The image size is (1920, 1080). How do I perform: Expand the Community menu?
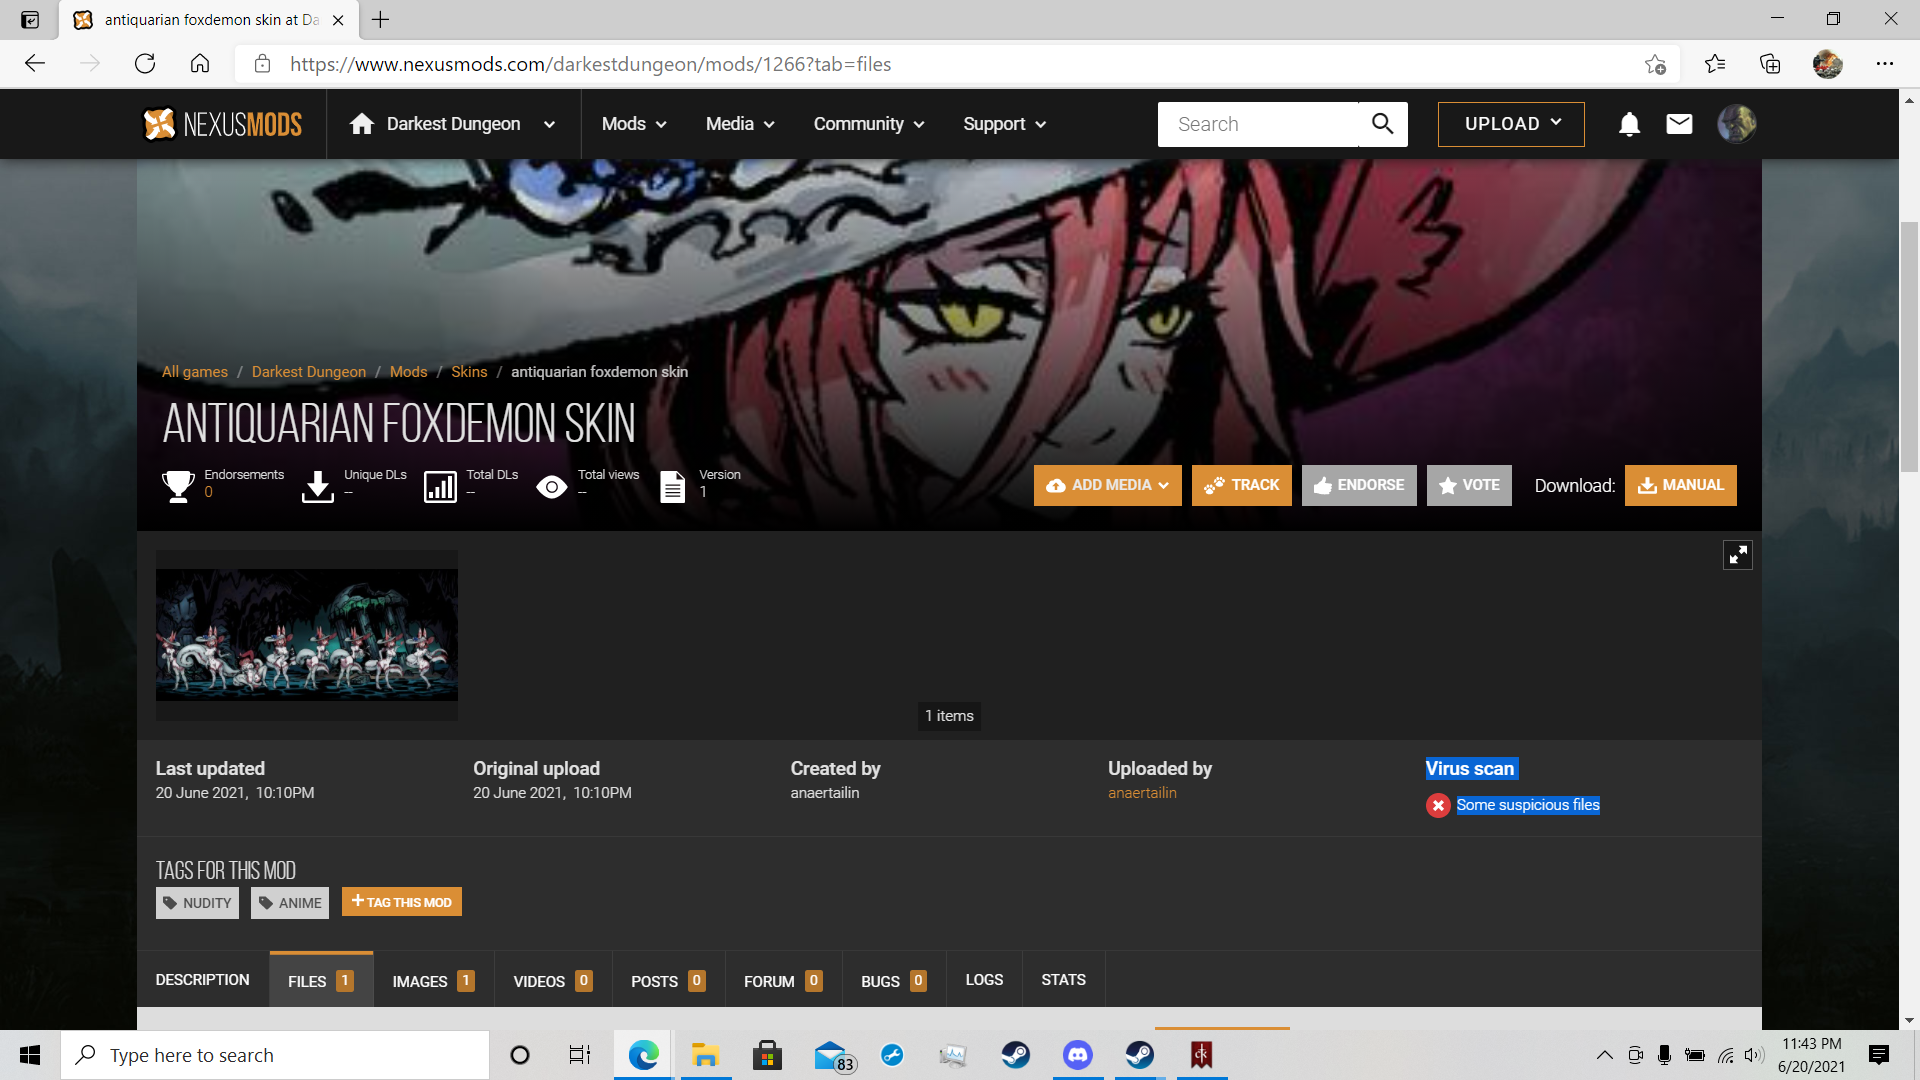868,124
